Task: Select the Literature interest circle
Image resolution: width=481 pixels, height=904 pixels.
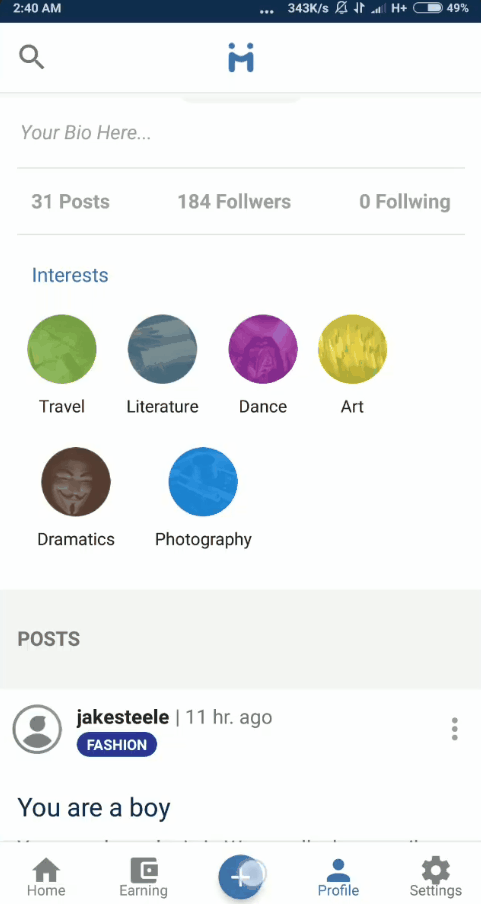Action: (x=162, y=349)
